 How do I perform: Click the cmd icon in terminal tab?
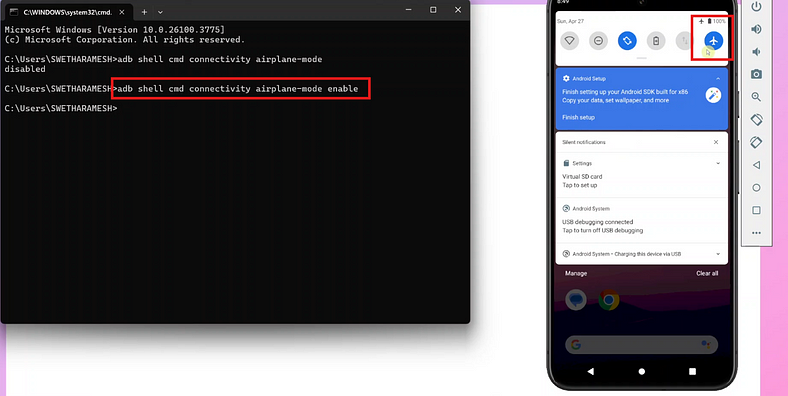14,12
